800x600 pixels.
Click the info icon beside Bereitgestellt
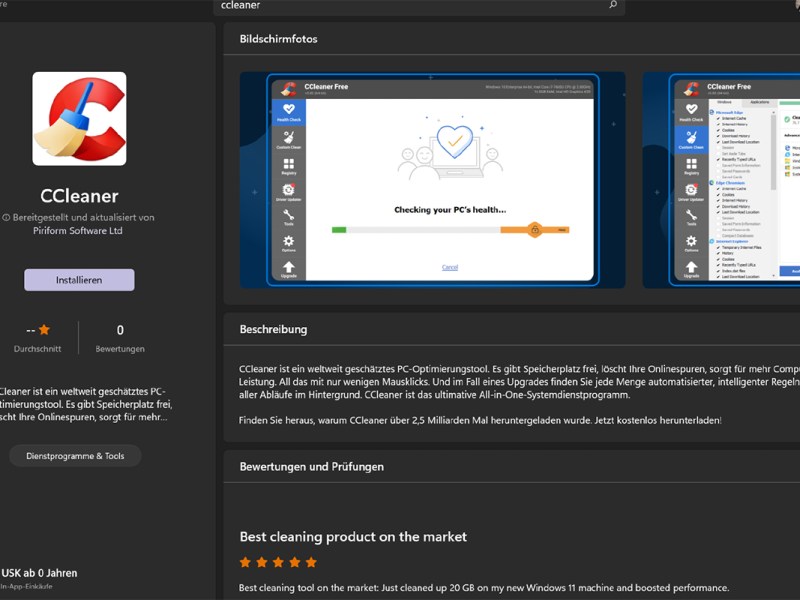coord(6,217)
